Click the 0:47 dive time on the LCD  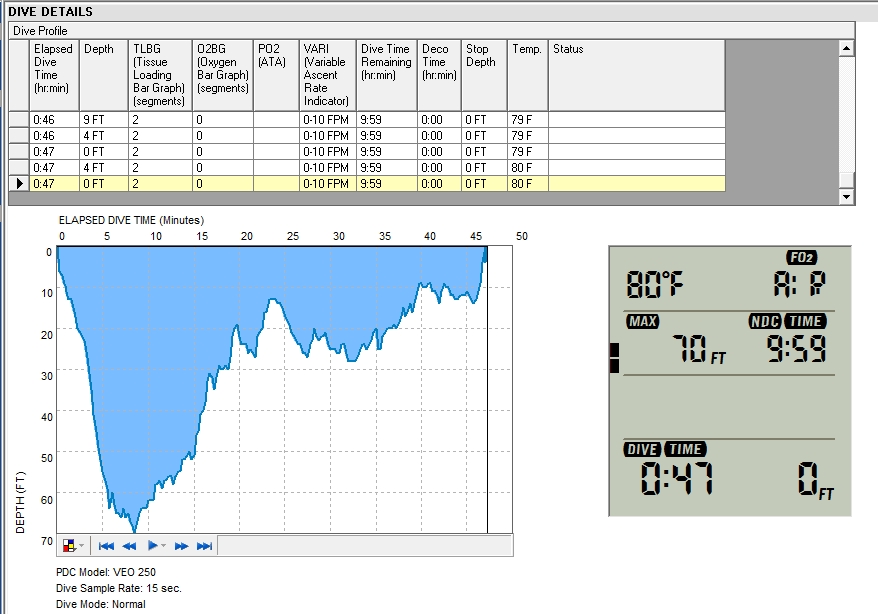coord(676,479)
